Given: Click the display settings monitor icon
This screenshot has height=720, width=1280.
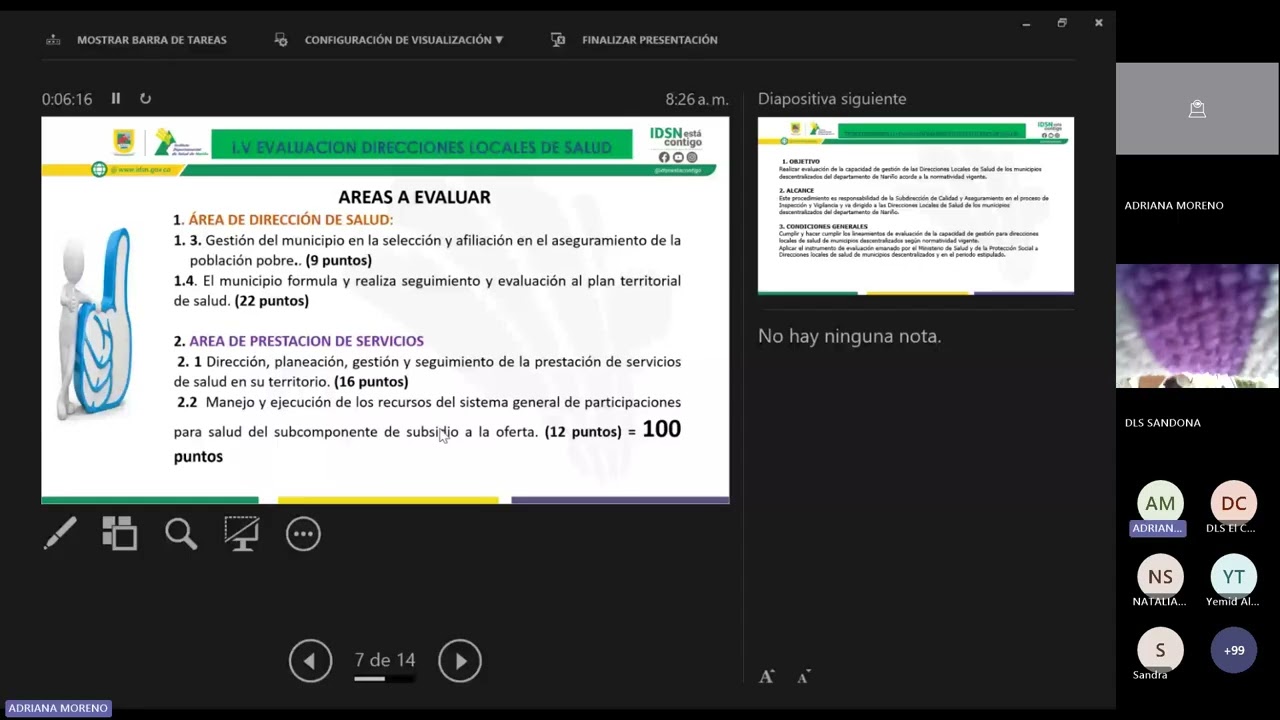Looking at the screenshot, I should pos(282,40).
